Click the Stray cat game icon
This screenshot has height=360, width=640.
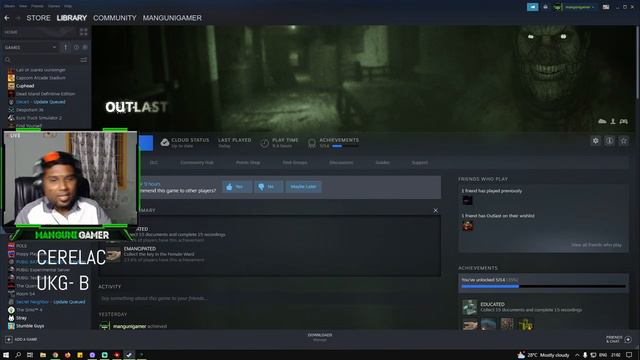click(x=11, y=318)
